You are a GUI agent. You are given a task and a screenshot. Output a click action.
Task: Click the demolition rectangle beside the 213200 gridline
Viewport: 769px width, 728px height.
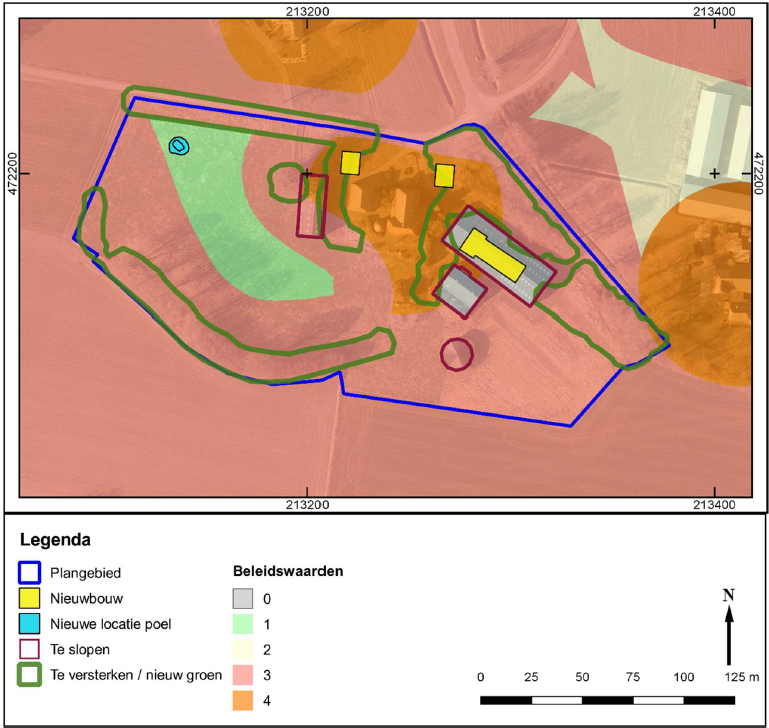click(312, 206)
